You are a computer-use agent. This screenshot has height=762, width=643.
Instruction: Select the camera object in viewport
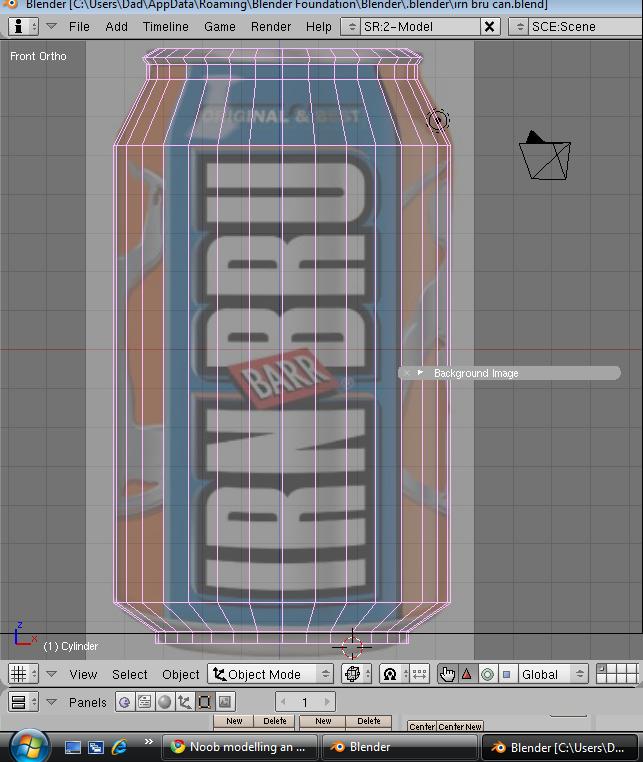[545, 156]
